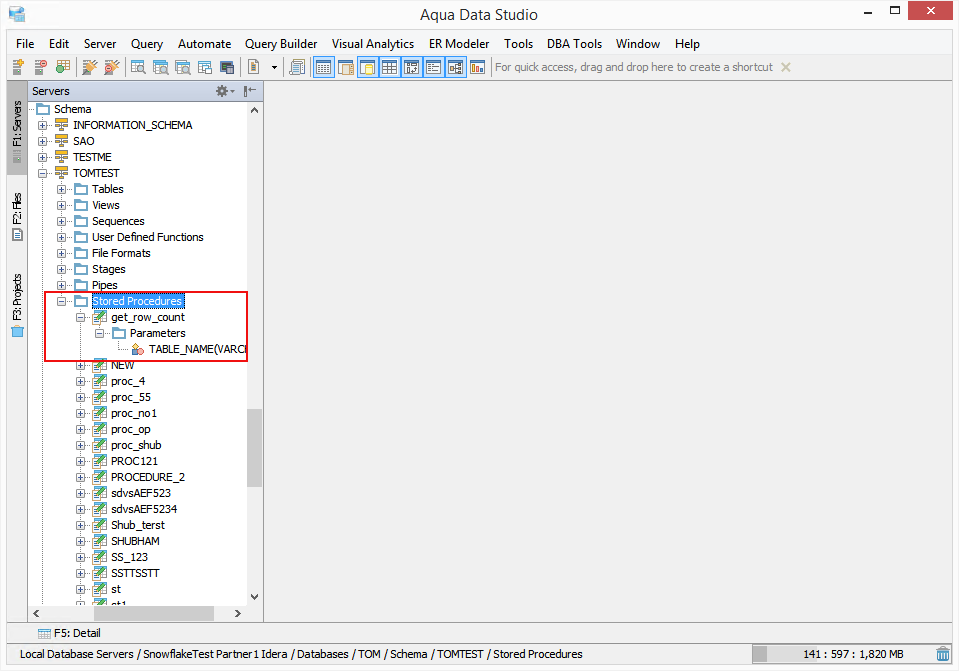Open the DBA Tools menu

point(574,44)
